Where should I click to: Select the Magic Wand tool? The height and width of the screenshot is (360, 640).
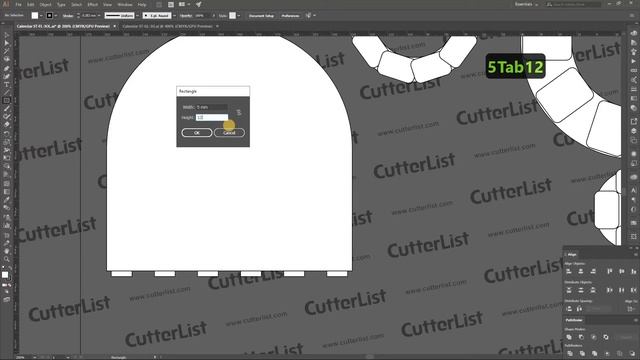coord(7,51)
